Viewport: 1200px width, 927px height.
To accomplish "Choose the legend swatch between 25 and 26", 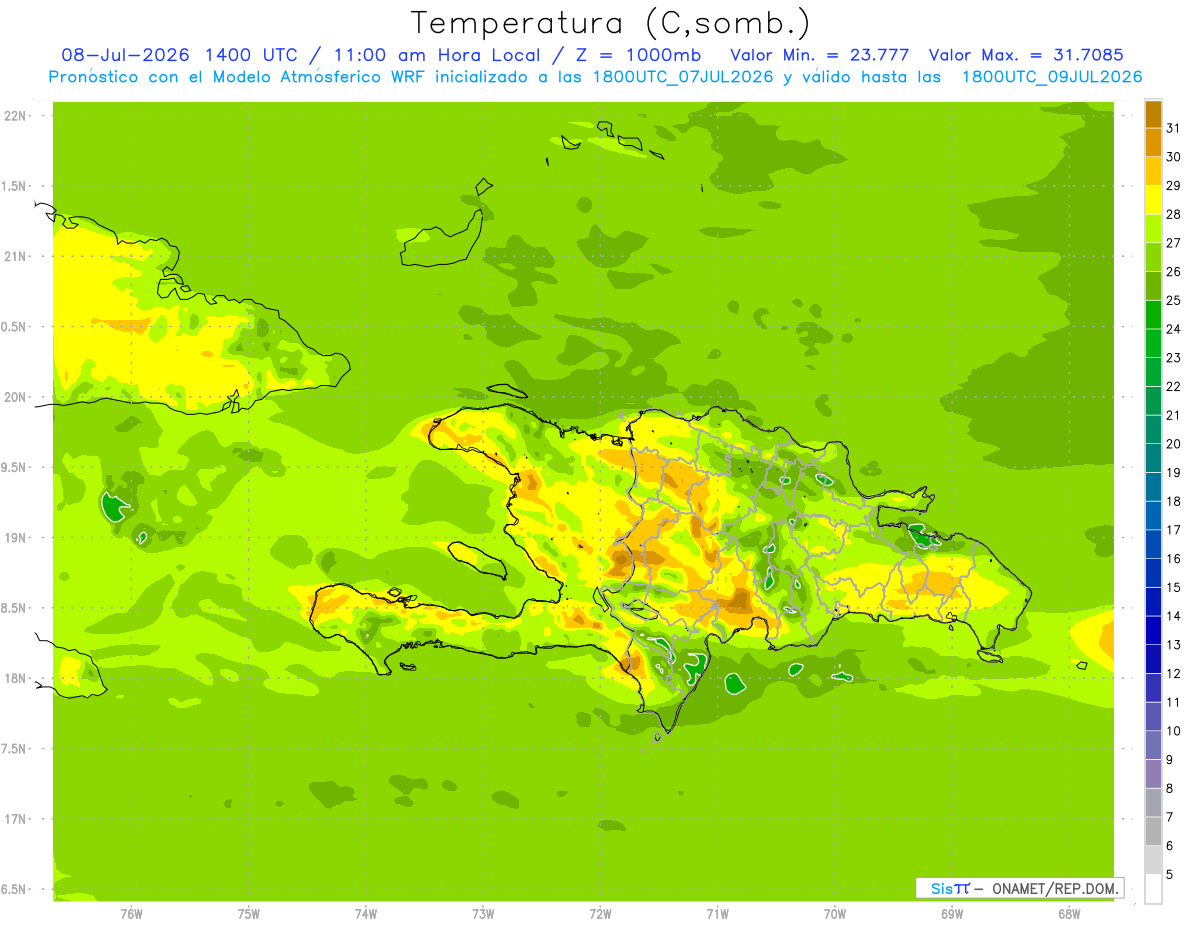I will (x=1153, y=286).
